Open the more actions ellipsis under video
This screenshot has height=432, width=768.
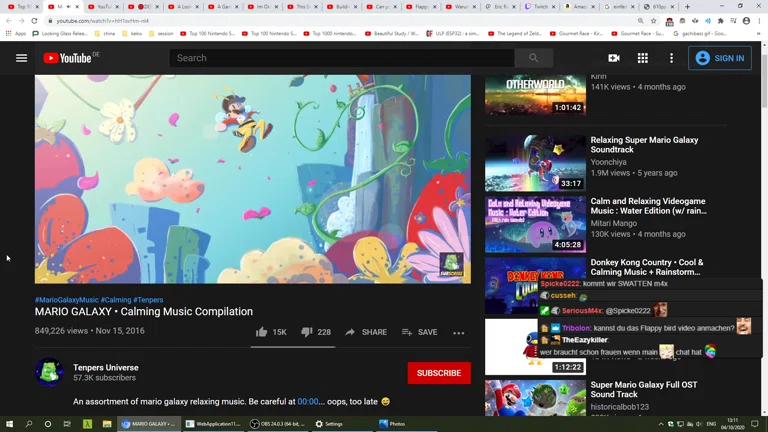[458, 333]
